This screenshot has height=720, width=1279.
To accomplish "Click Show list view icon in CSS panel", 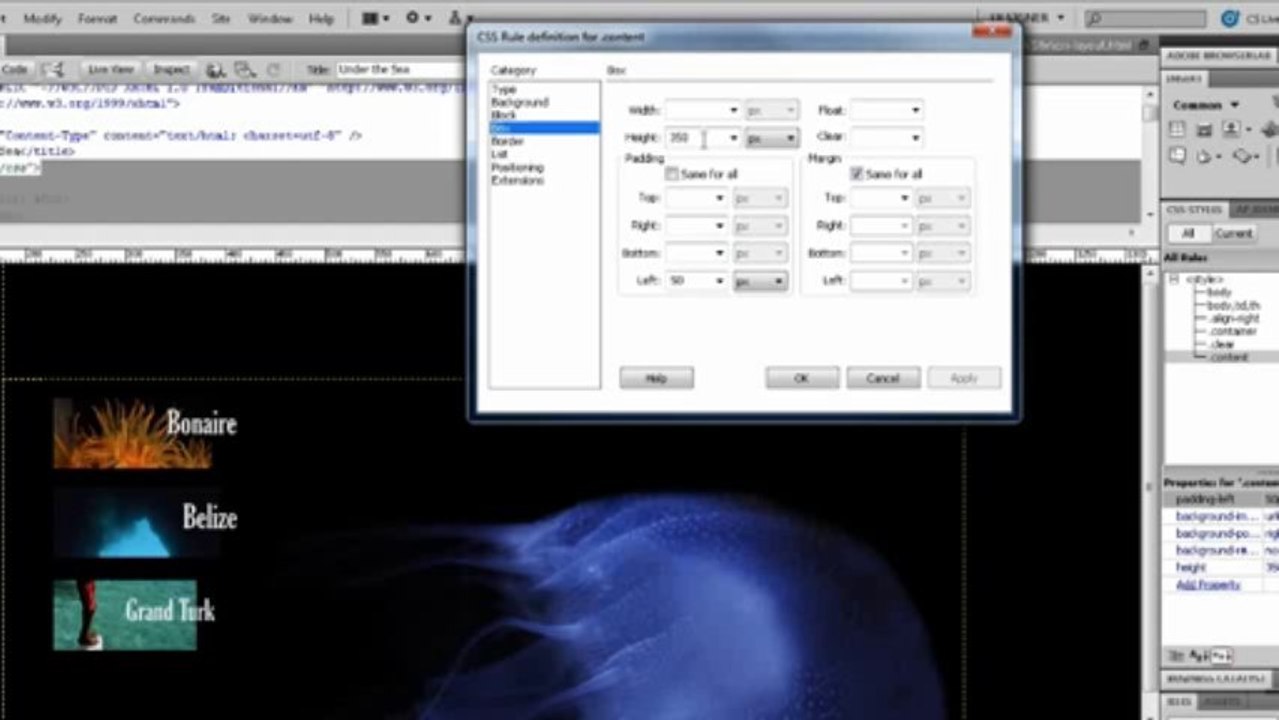I will pyautogui.click(x=1200, y=656).
